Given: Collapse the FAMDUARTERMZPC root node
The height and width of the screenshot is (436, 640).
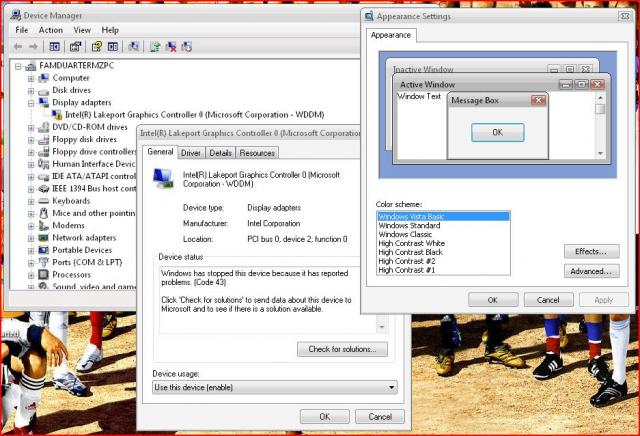Looking at the screenshot, I should click(x=18, y=66).
